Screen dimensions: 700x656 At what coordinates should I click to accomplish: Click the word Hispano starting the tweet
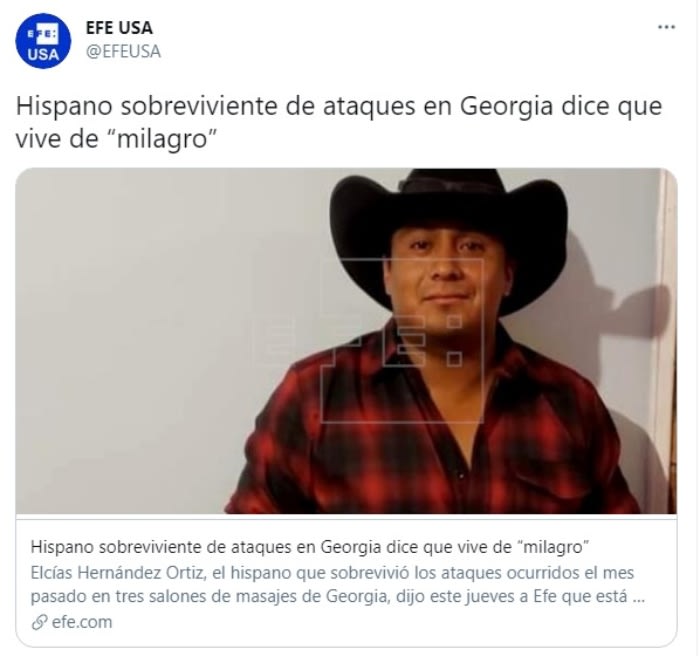click(64, 107)
